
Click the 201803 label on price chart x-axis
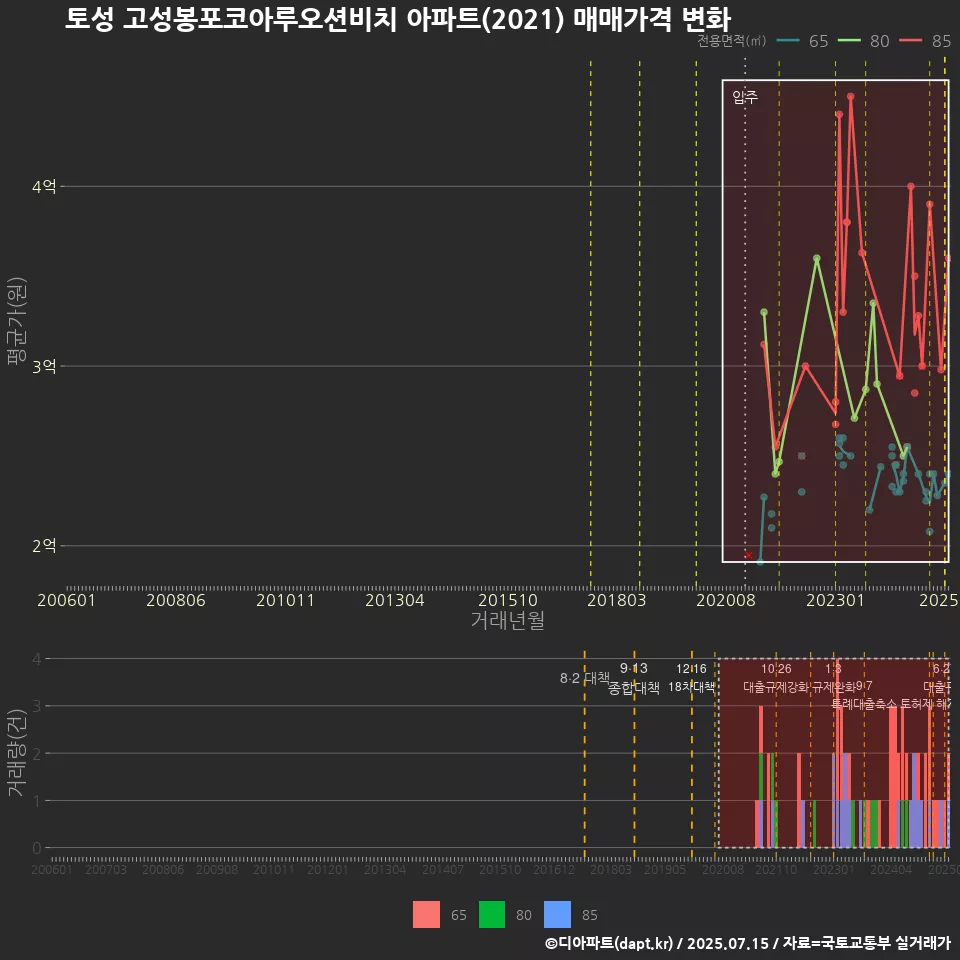coord(617,600)
